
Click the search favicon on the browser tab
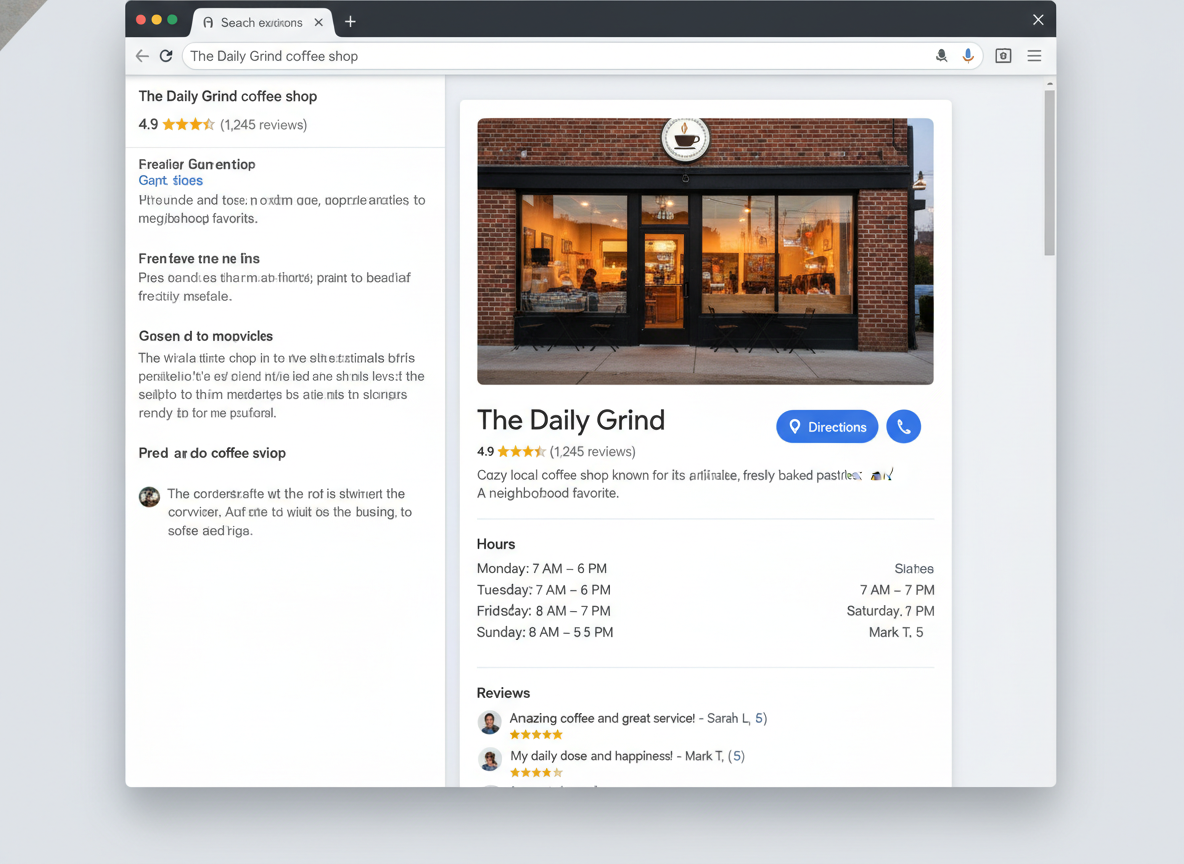(x=206, y=22)
